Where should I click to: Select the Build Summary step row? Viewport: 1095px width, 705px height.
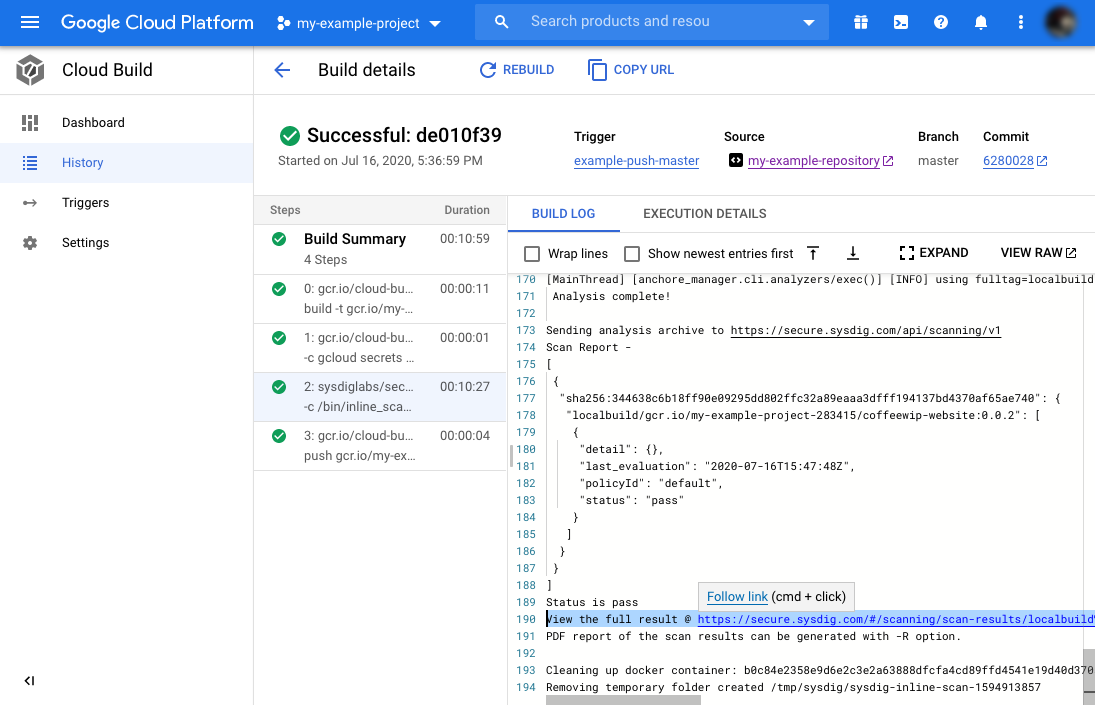(x=380, y=249)
